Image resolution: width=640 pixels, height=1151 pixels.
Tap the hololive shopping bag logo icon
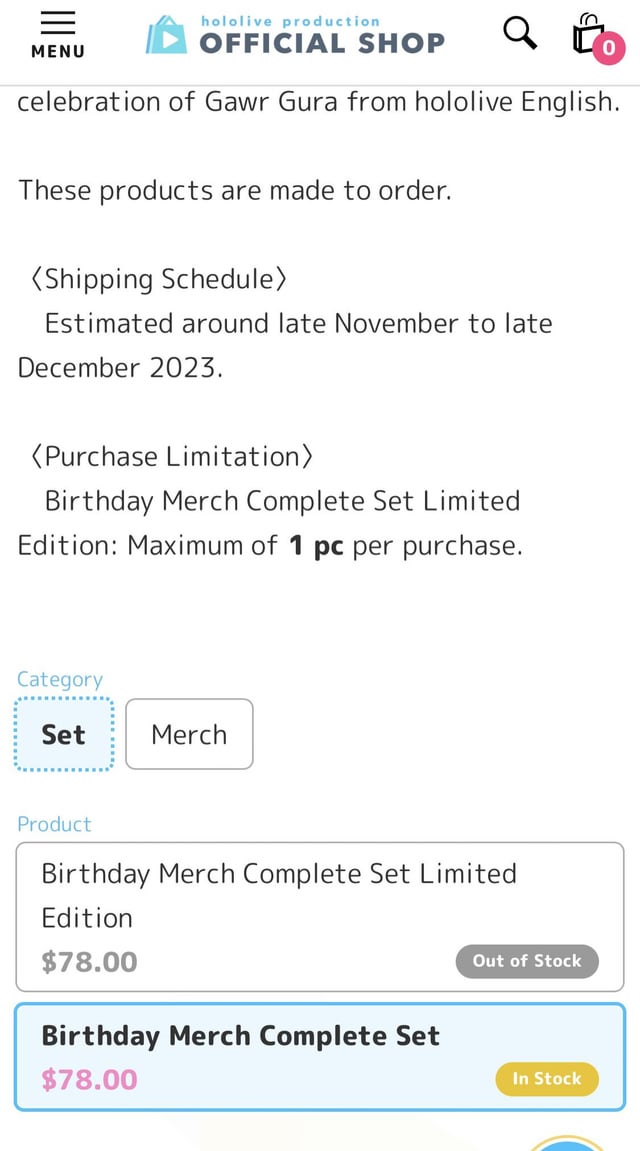[x=166, y=35]
